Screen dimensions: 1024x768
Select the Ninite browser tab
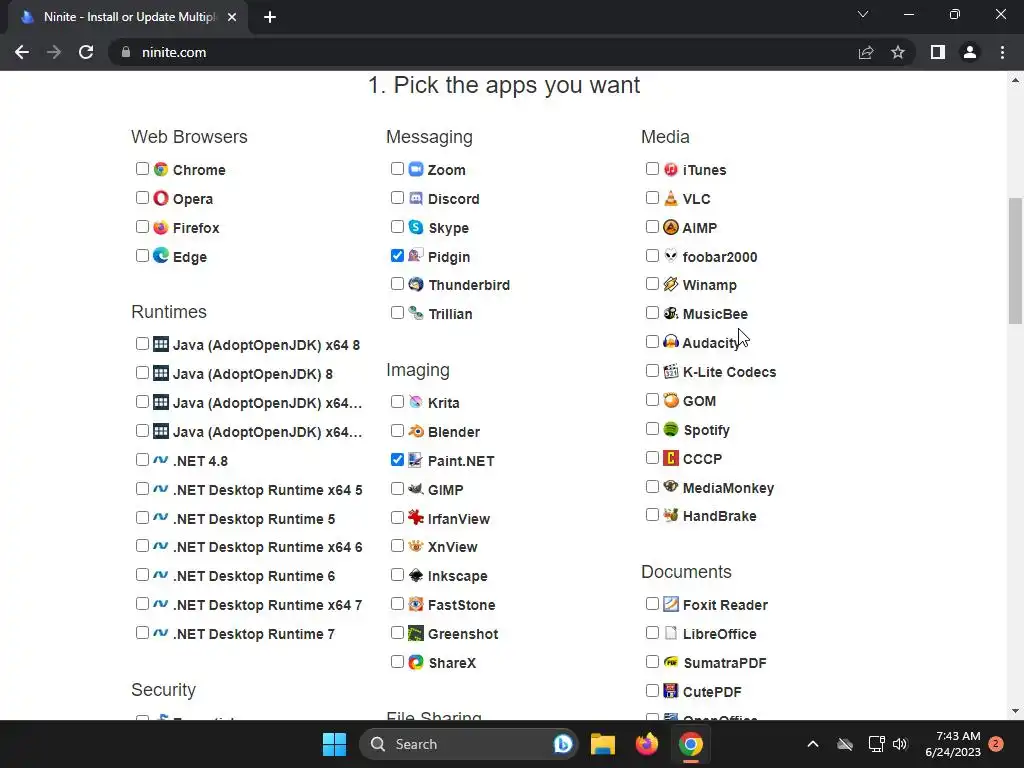[x=128, y=17]
